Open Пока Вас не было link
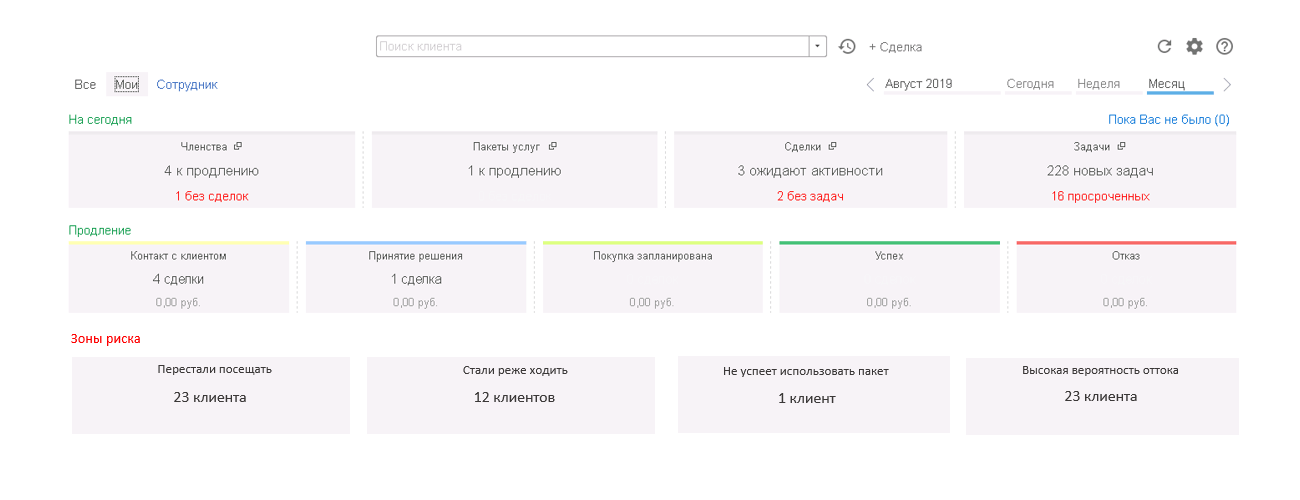1300x500 pixels. pos(1169,119)
